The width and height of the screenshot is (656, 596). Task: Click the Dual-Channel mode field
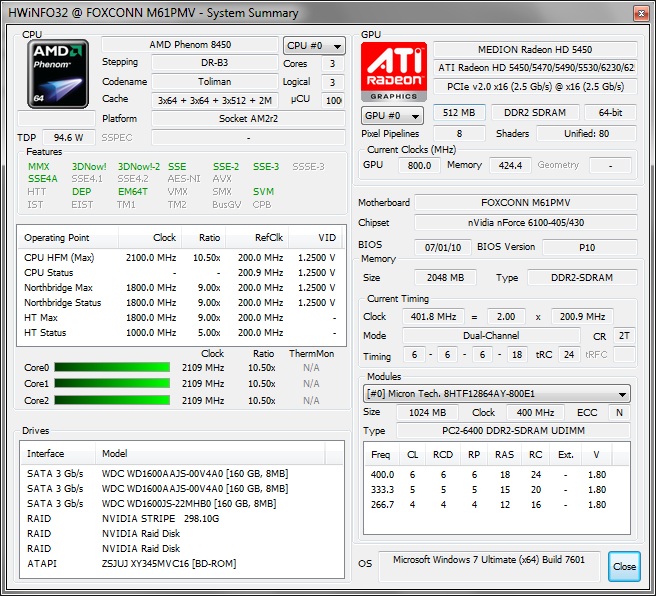[491, 335]
